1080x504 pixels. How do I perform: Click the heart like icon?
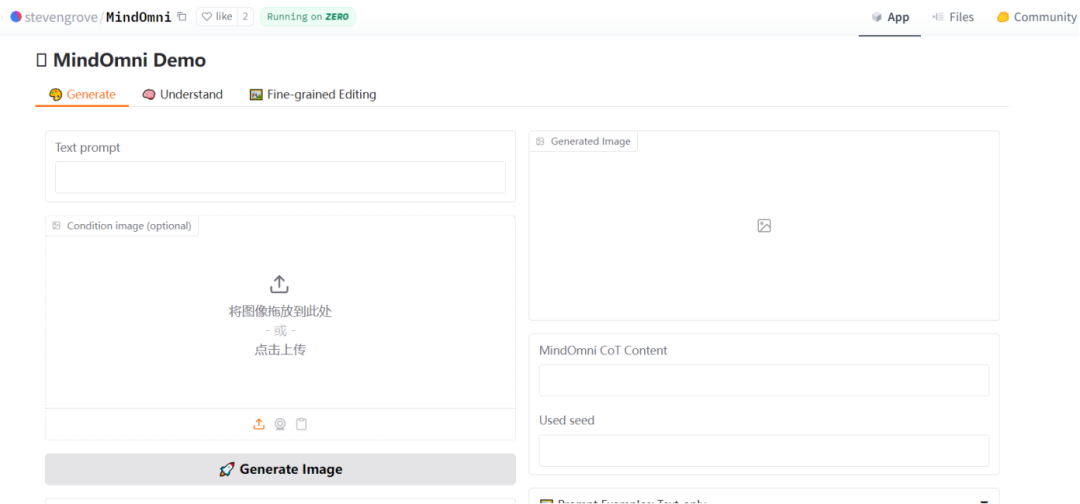206,17
